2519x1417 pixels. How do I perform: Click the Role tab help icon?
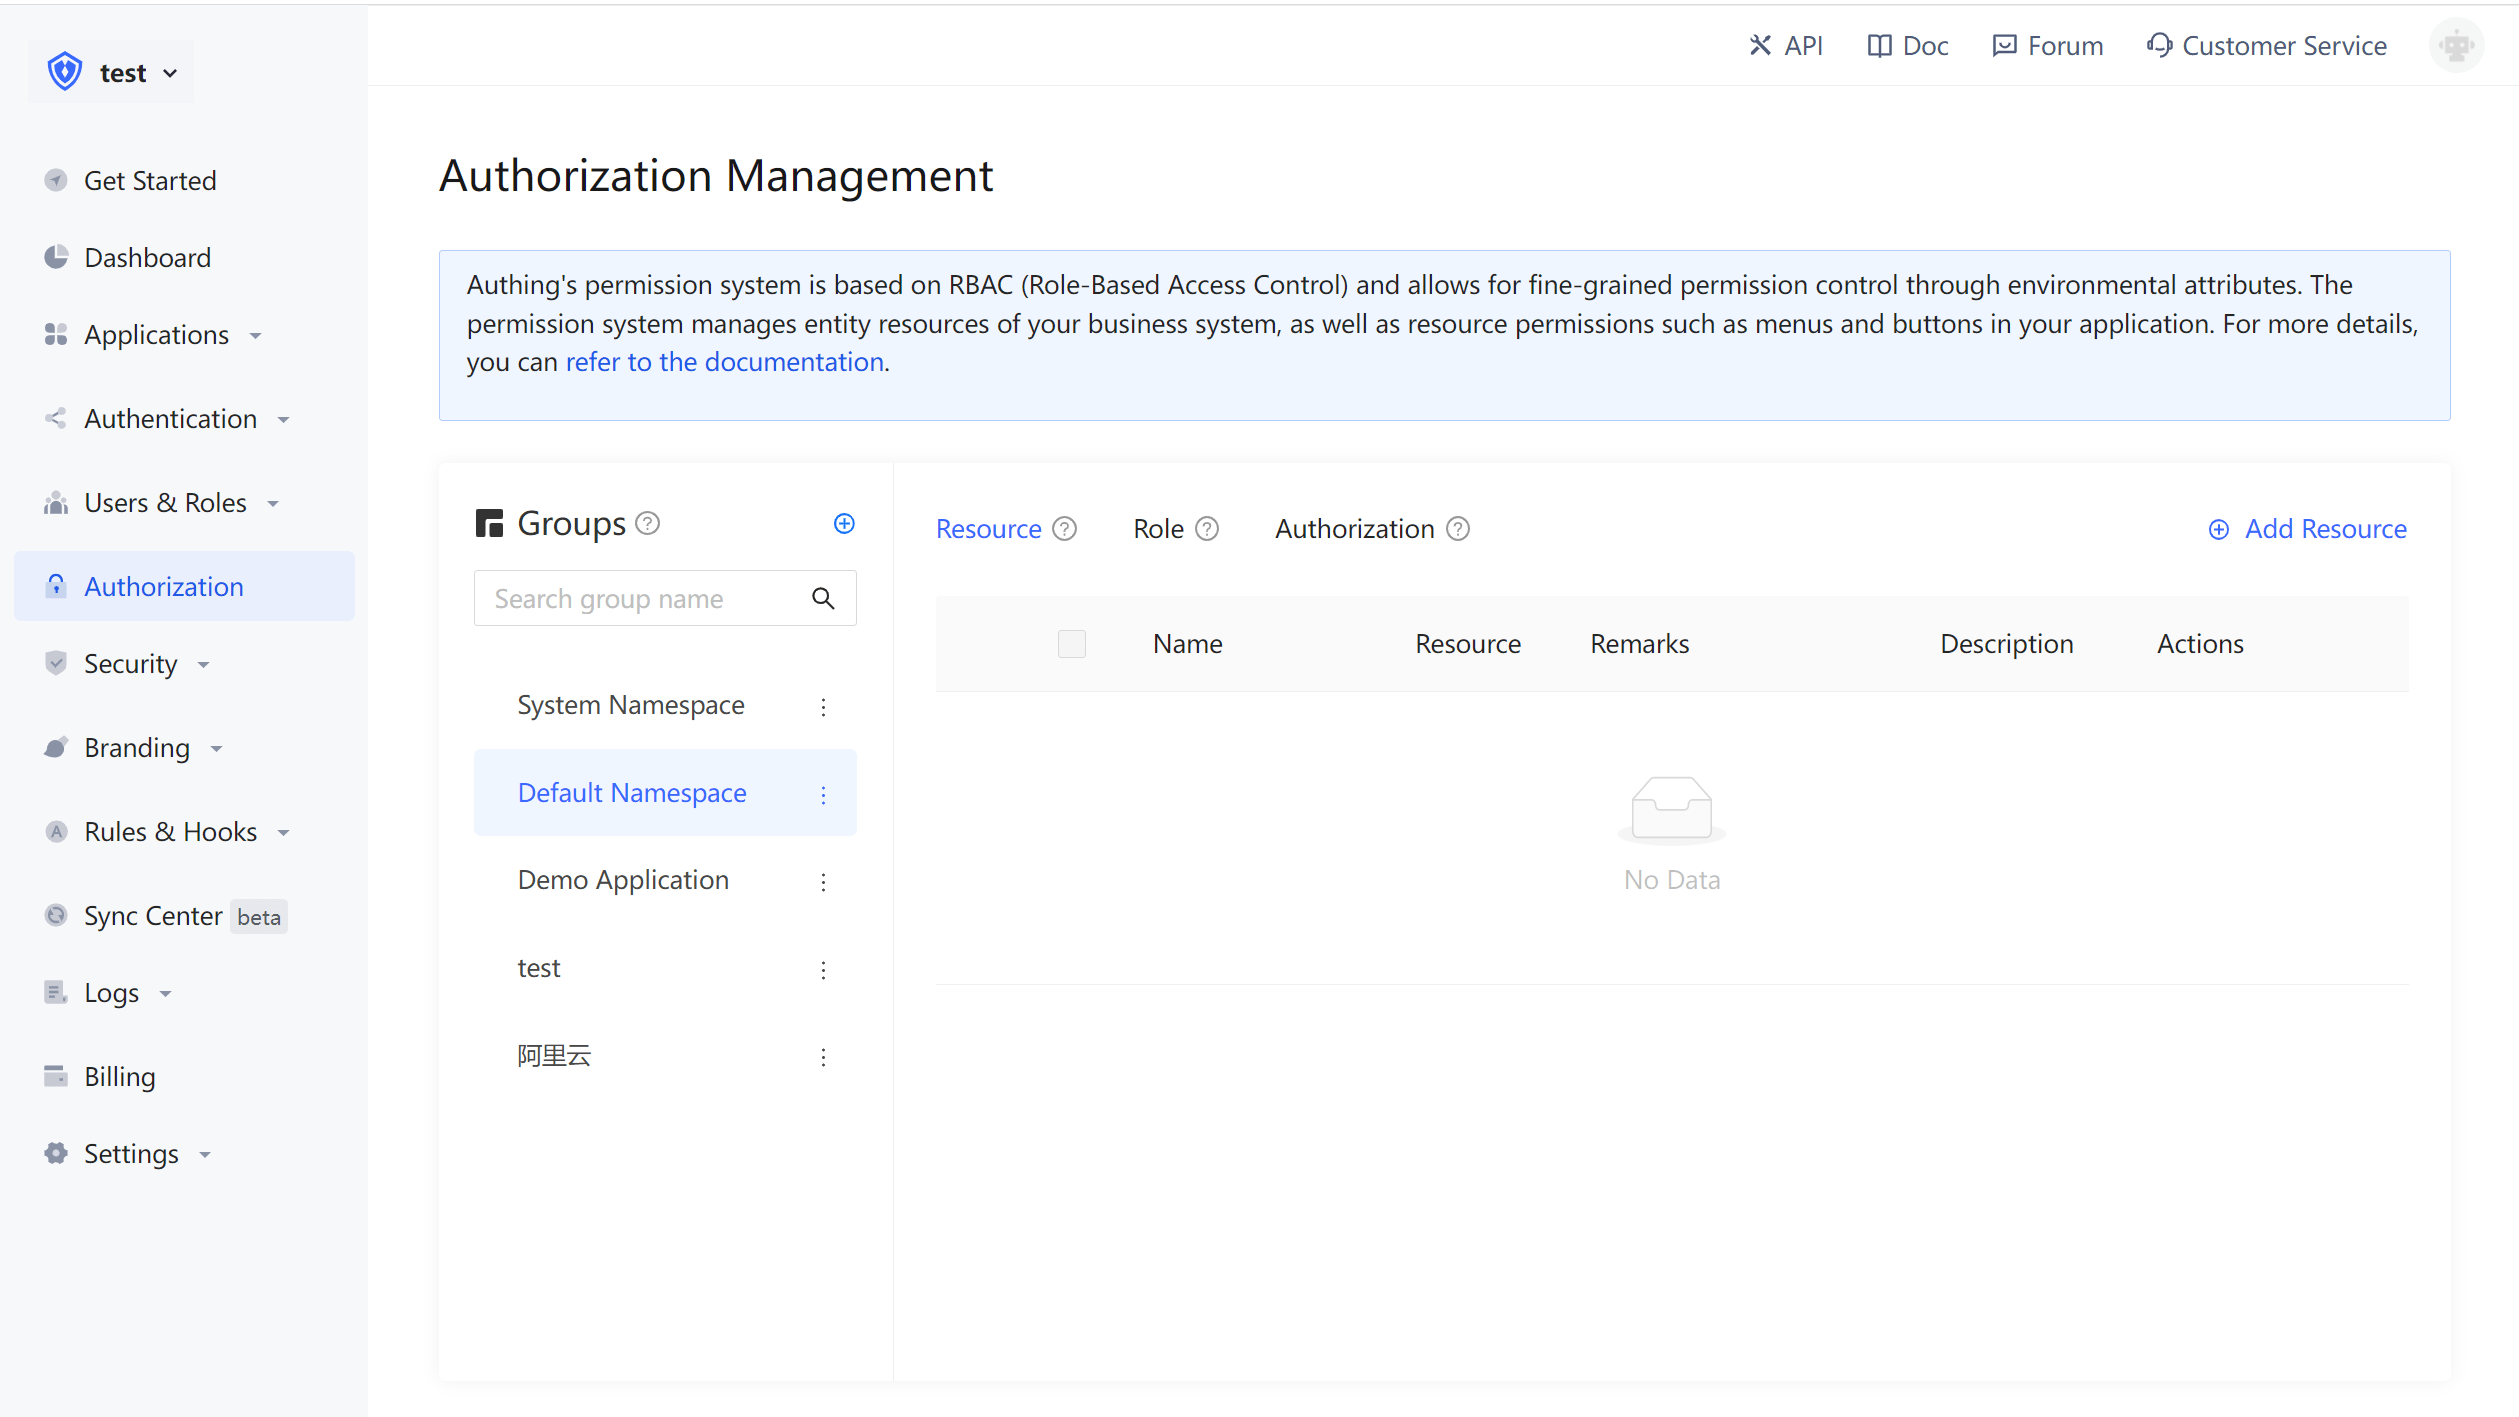1207,529
